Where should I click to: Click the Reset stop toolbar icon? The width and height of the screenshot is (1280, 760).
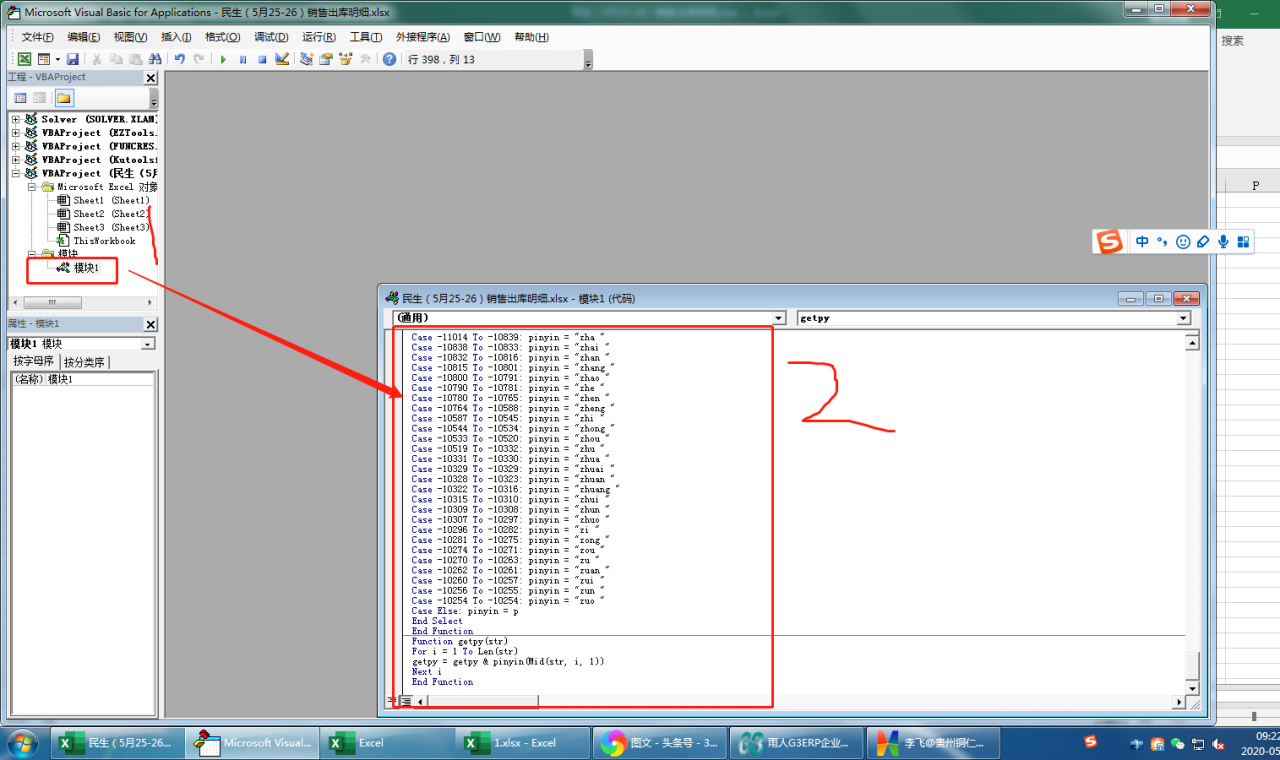tap(262, 59)
